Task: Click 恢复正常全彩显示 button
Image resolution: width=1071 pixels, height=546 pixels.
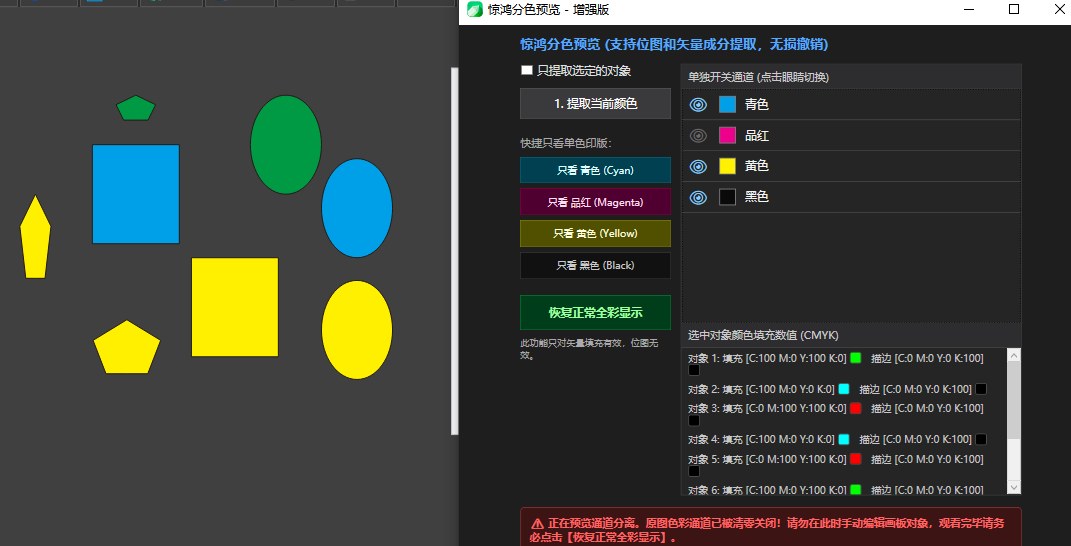Action: tap(595, 313)
